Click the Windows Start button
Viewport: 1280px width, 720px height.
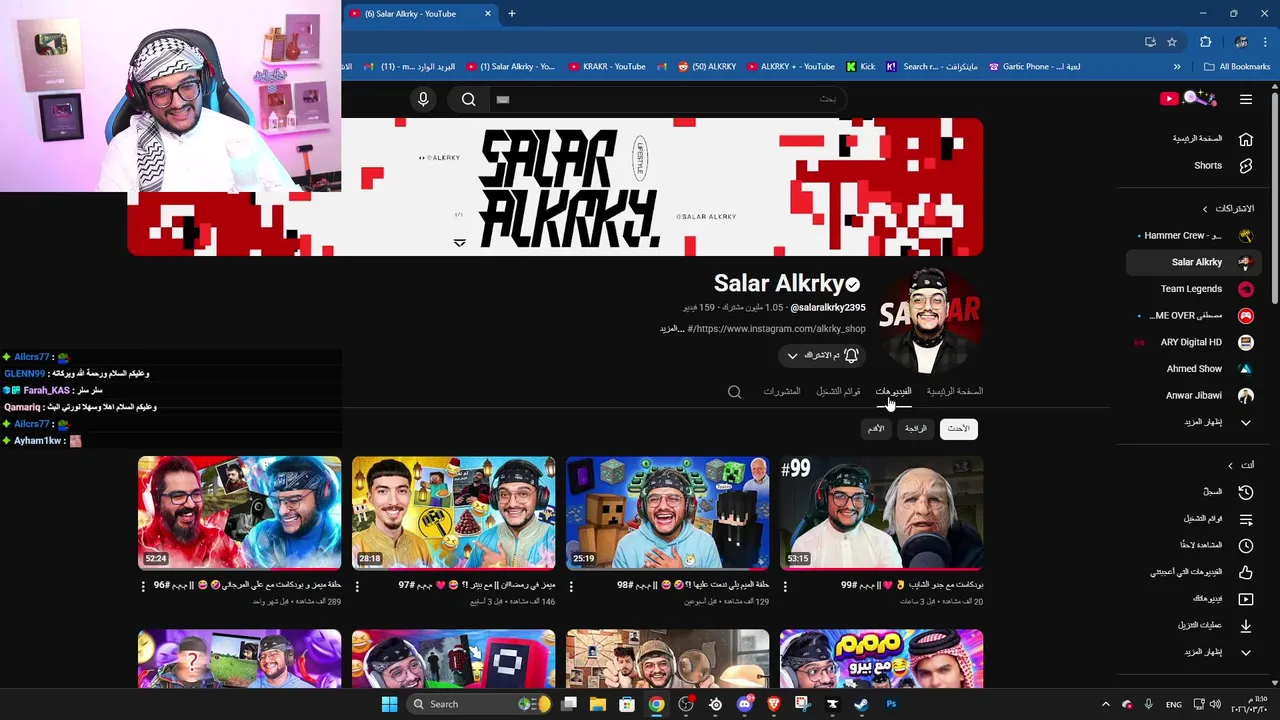click(389, 704)
